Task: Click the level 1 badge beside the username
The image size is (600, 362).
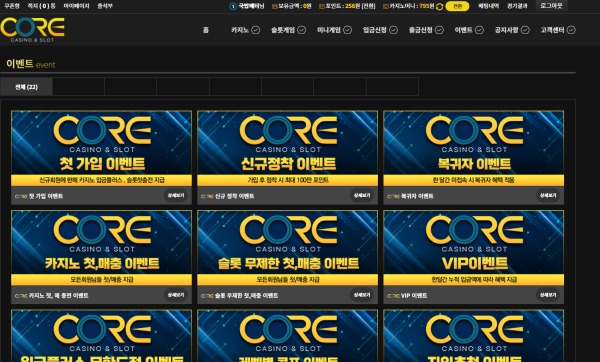Action: click(233, 6)
